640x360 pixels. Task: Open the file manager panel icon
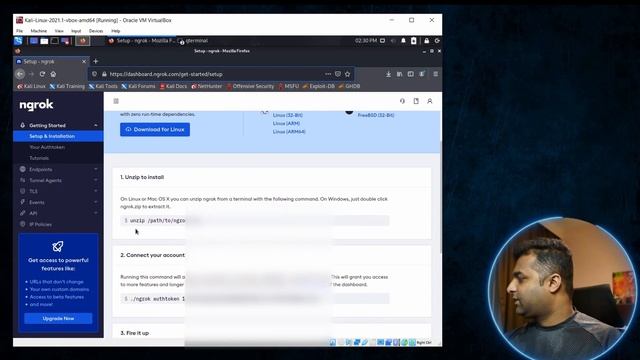click(x=44, y=41)
